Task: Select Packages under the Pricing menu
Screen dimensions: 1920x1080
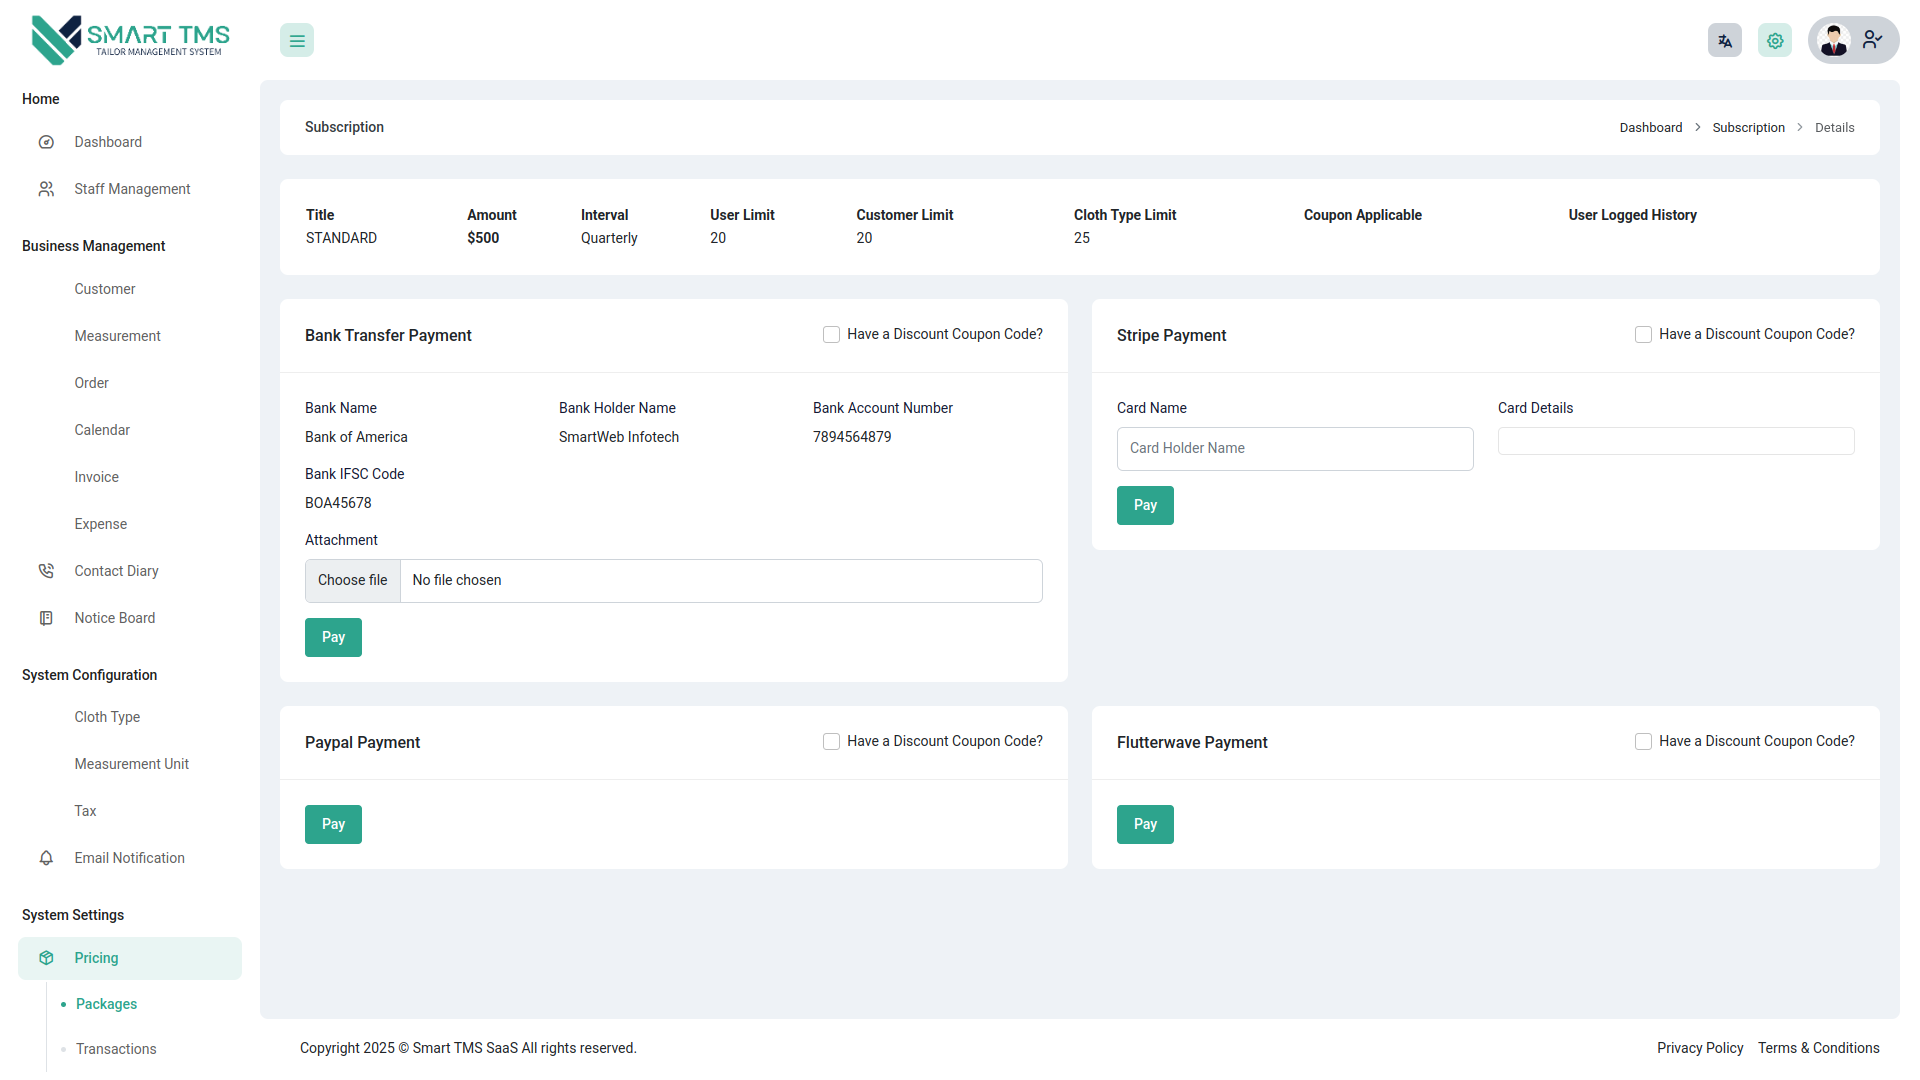Action: click(x=106, y=1004)
